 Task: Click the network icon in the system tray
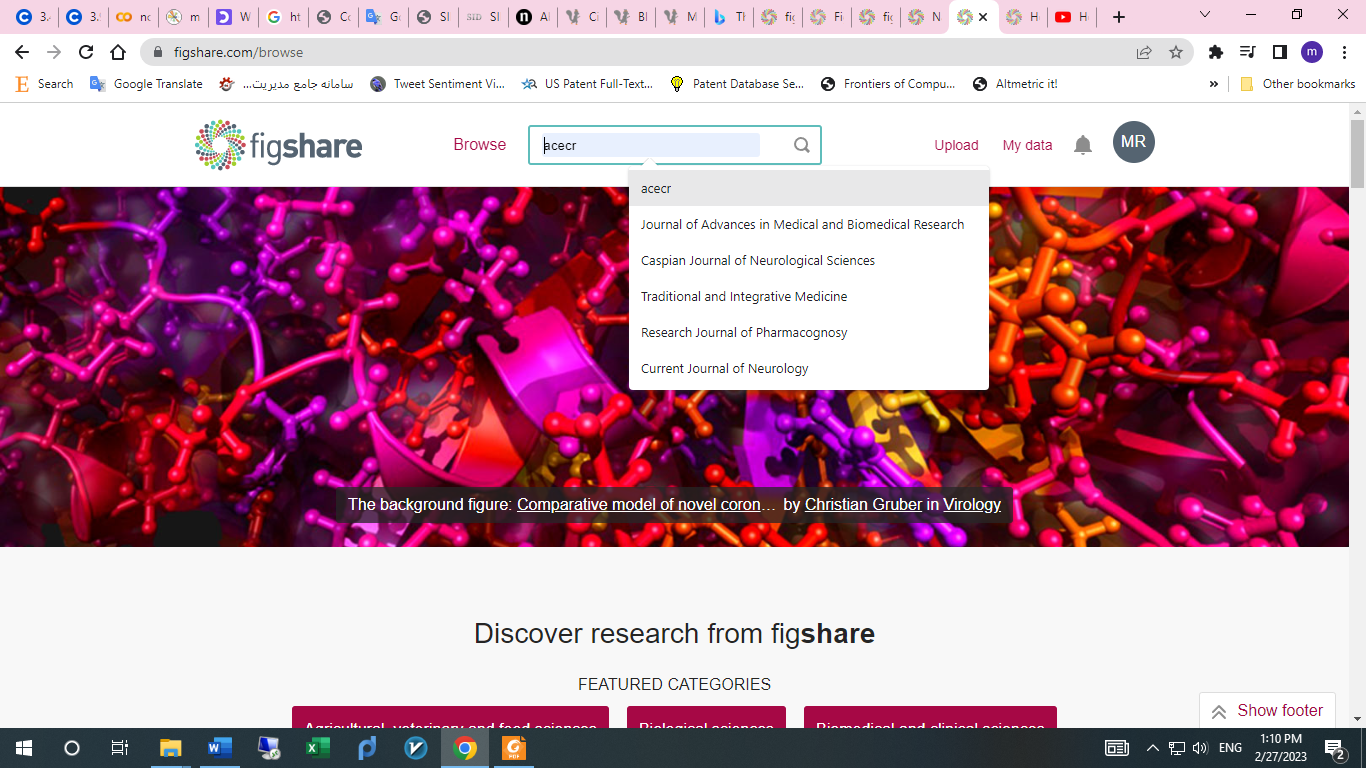pyautogui.click(x=1177, y=748)
